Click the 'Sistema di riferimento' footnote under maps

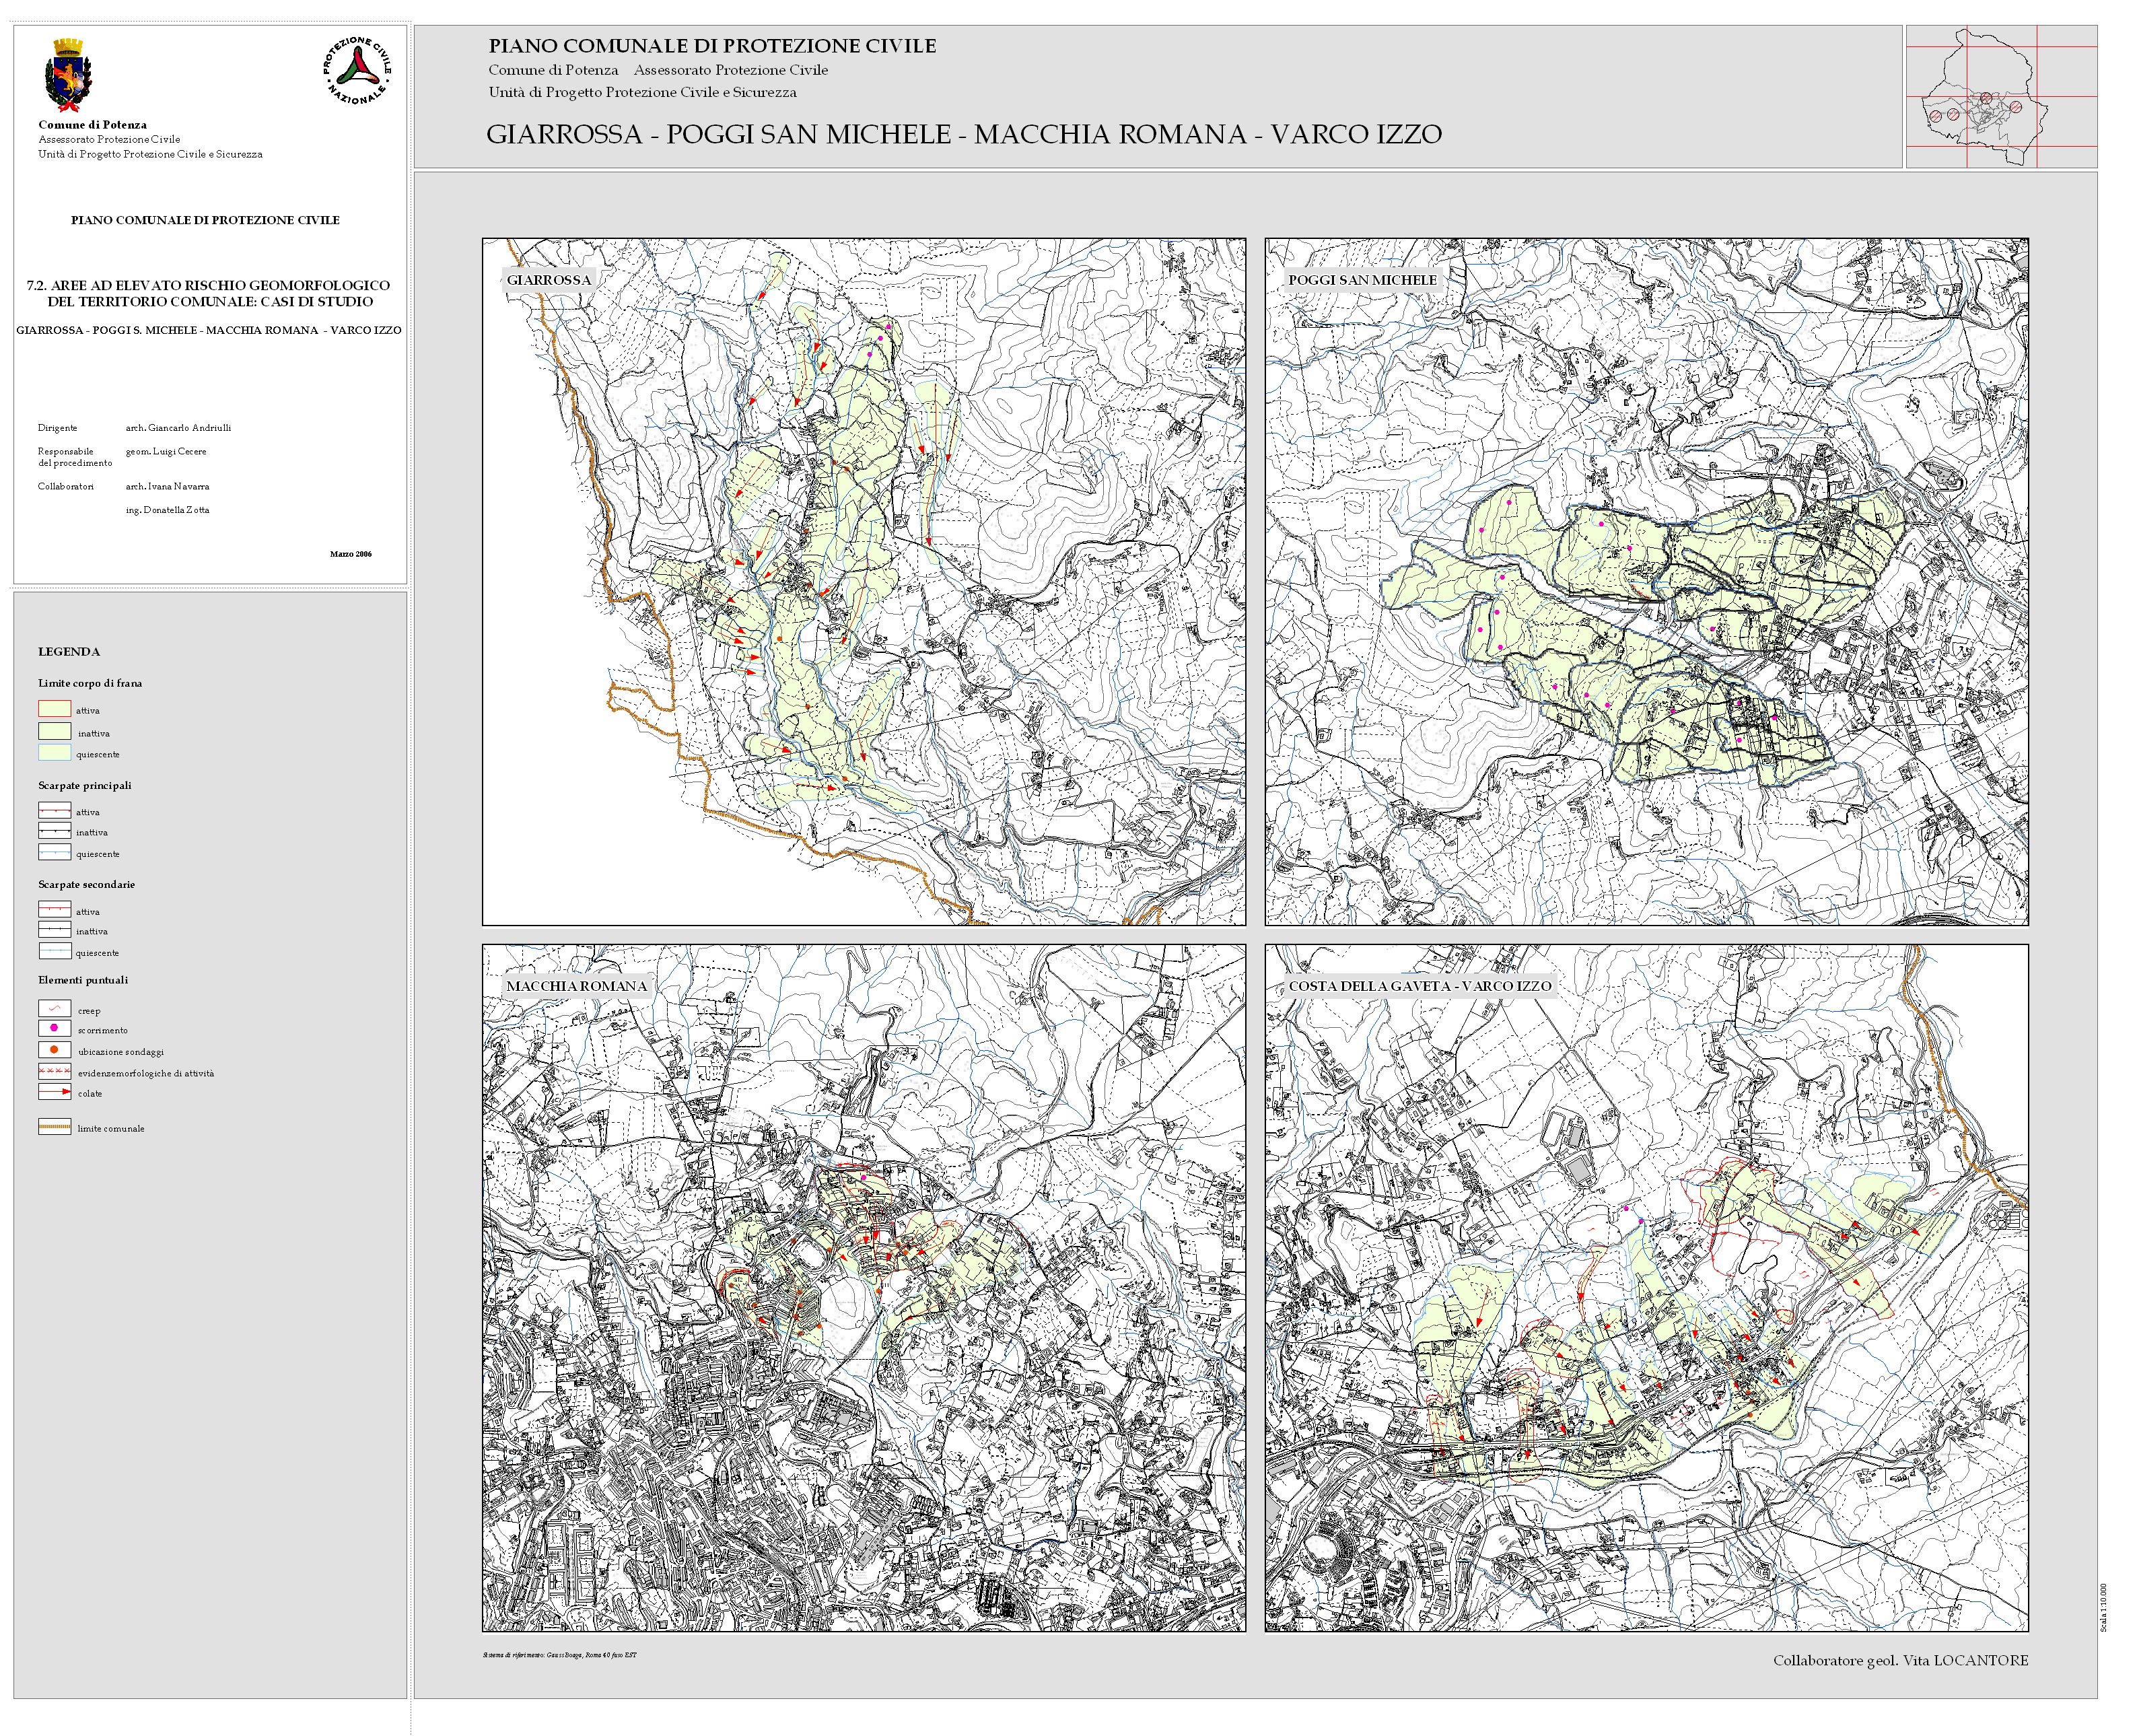click(559, 1655)
